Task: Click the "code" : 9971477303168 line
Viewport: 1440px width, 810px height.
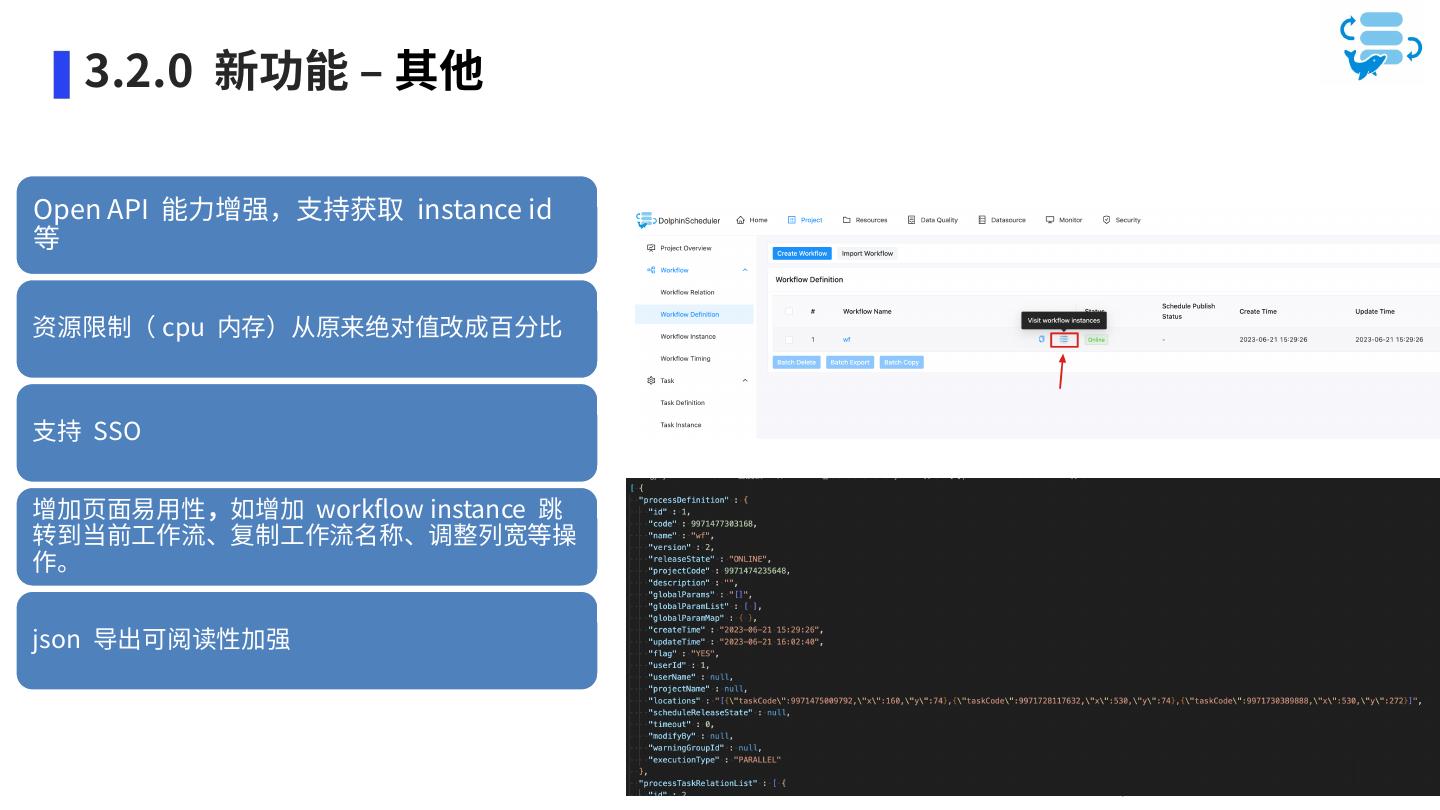Action: [x=702, y=524]
